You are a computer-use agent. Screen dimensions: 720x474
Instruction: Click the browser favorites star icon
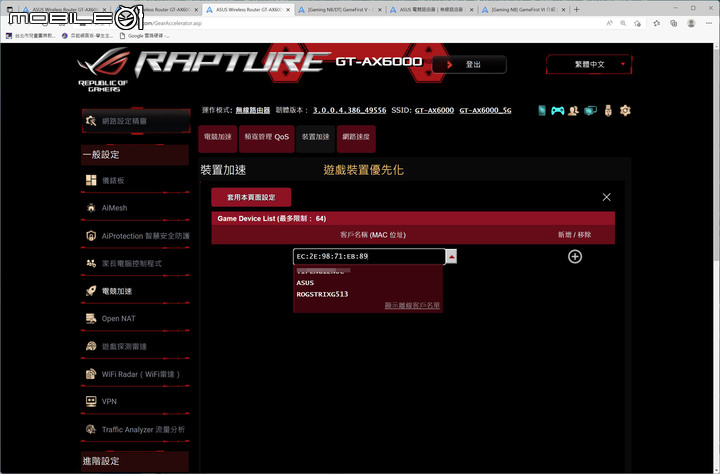[657, 23]
